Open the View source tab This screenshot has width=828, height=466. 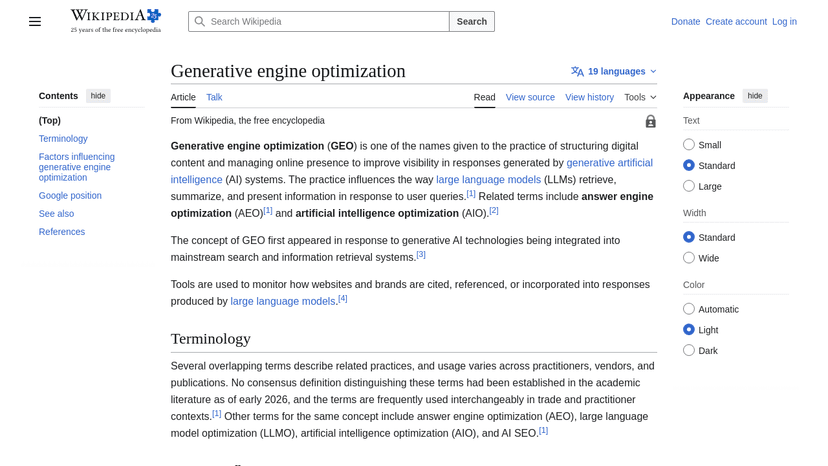530,97
